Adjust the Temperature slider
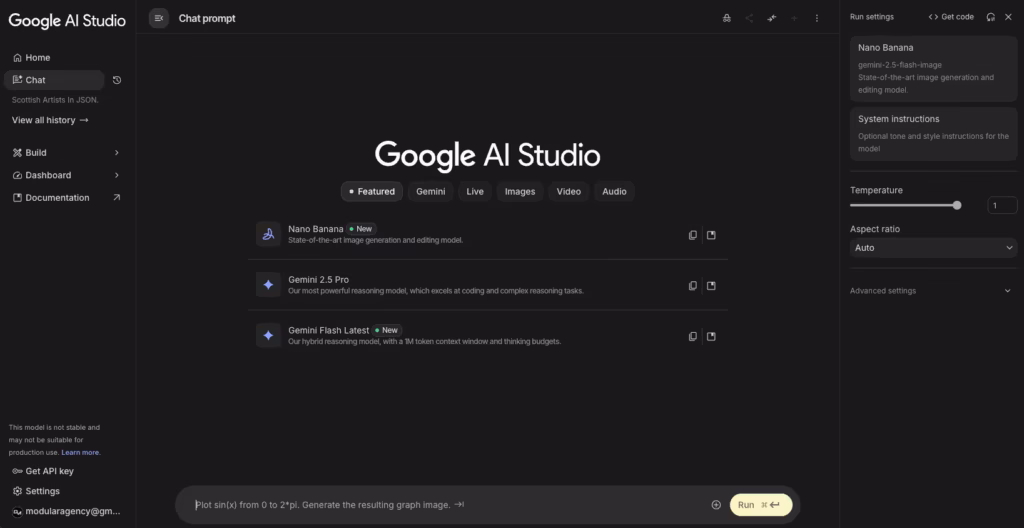 click(x=906, y=205)
